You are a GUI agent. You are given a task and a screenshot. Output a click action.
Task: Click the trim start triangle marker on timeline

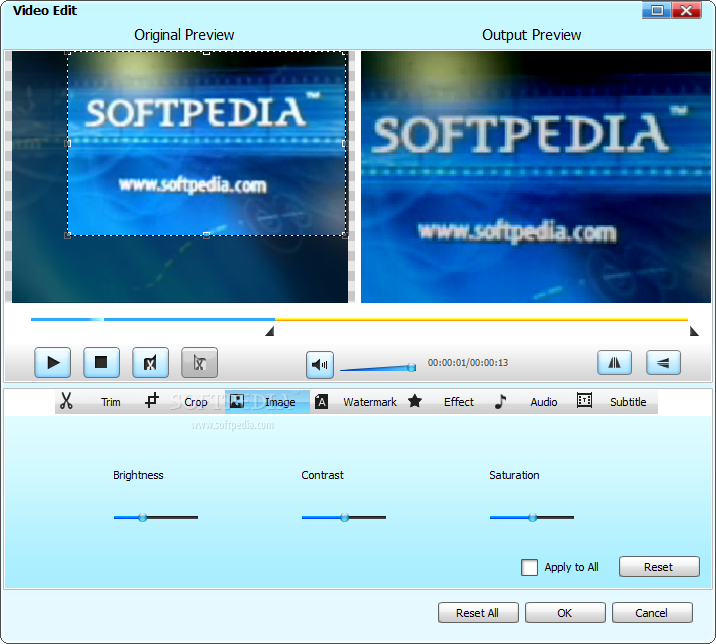[270, 331]
